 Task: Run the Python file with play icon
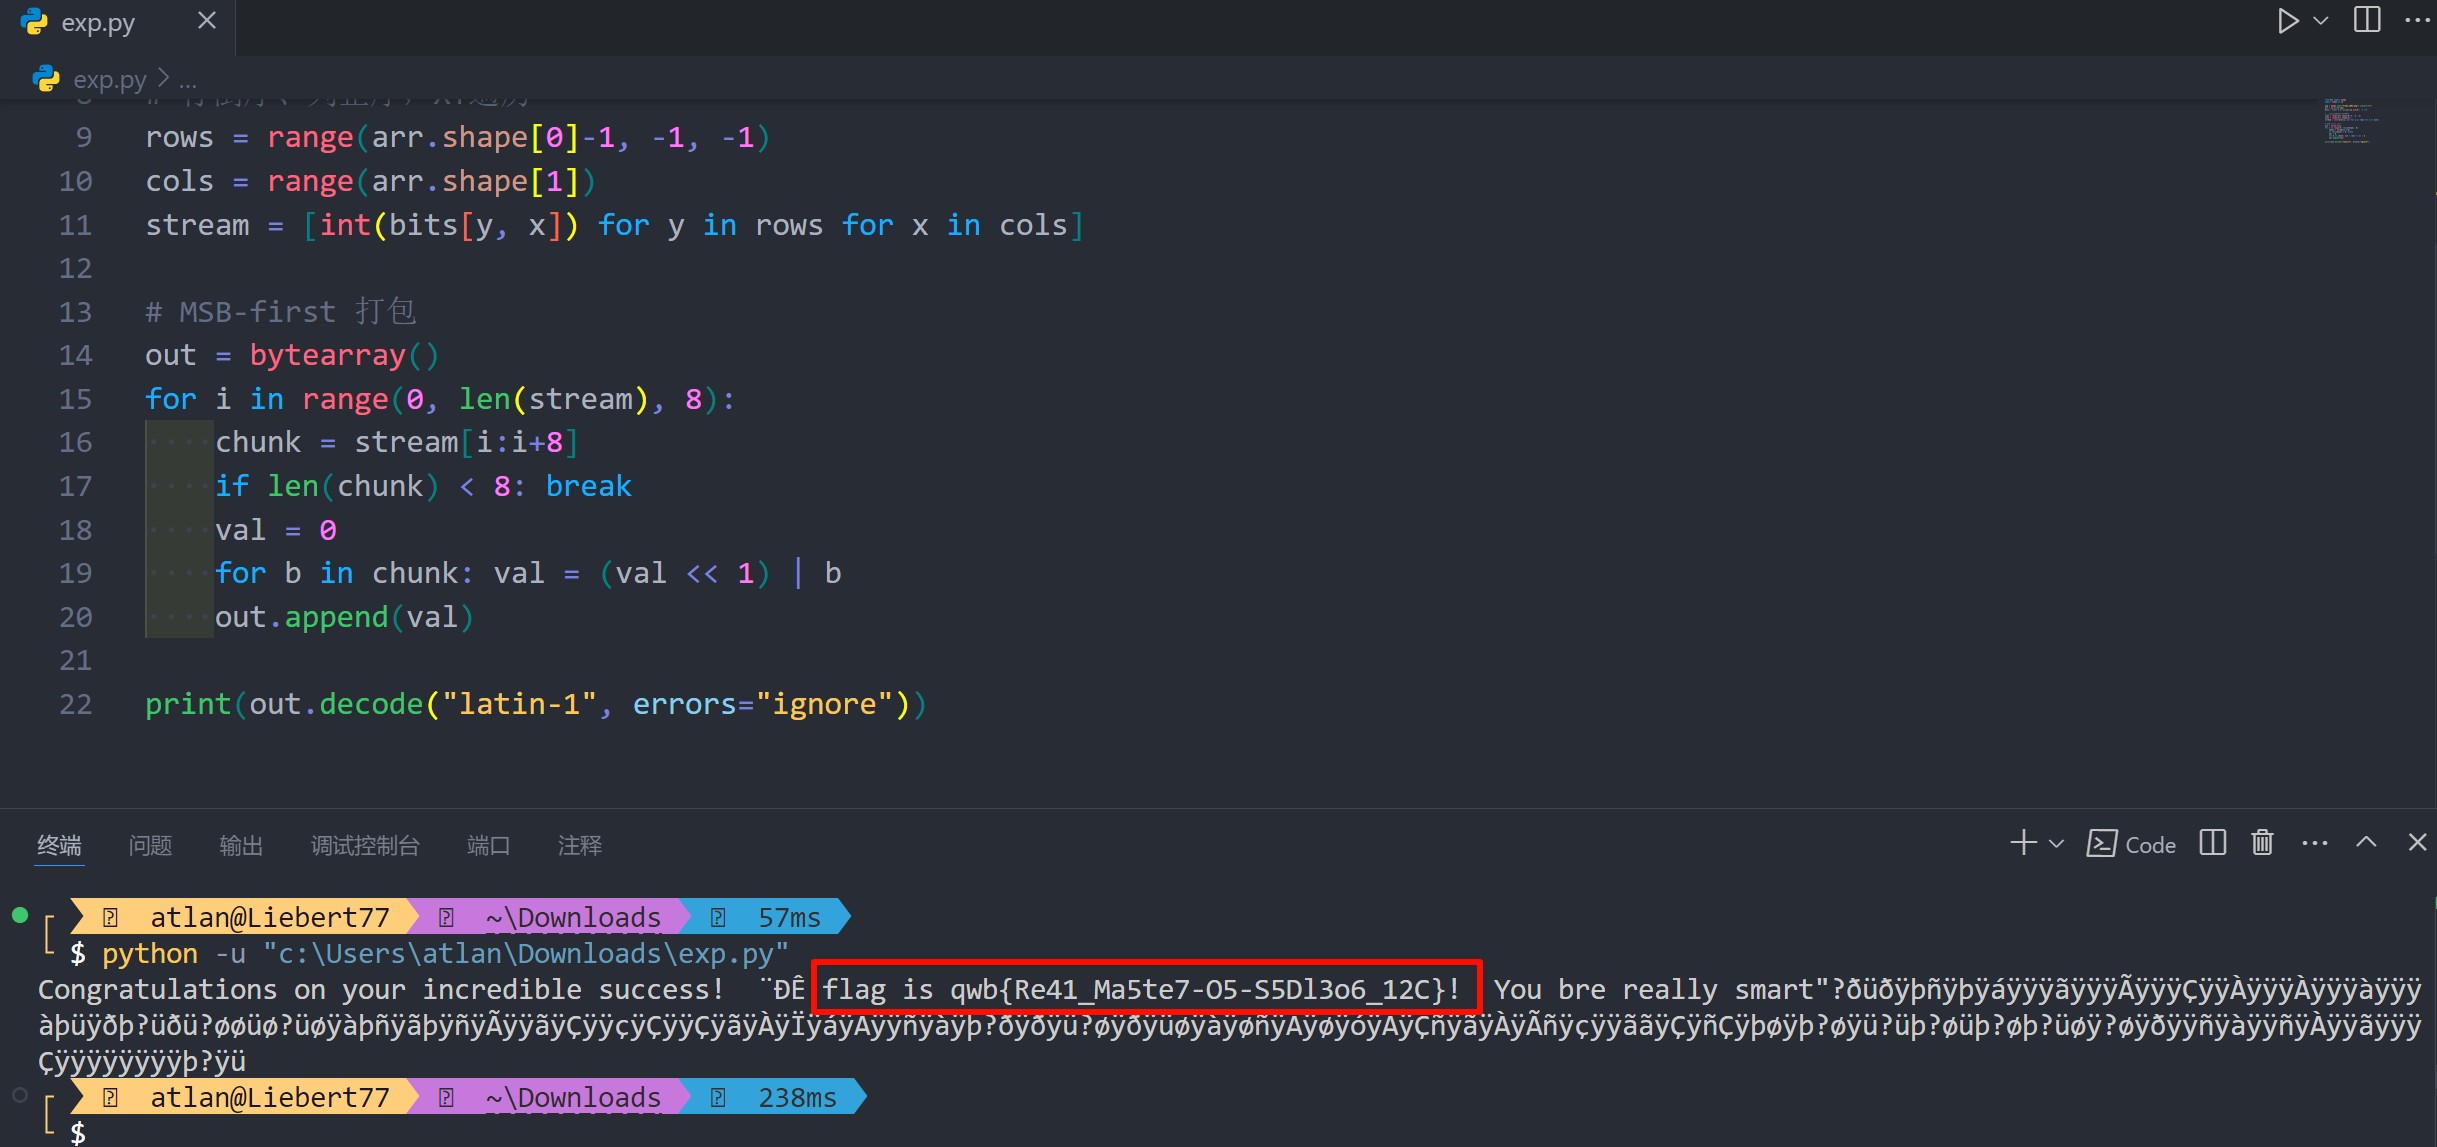pyautogui.click(x=2287, y=21)
